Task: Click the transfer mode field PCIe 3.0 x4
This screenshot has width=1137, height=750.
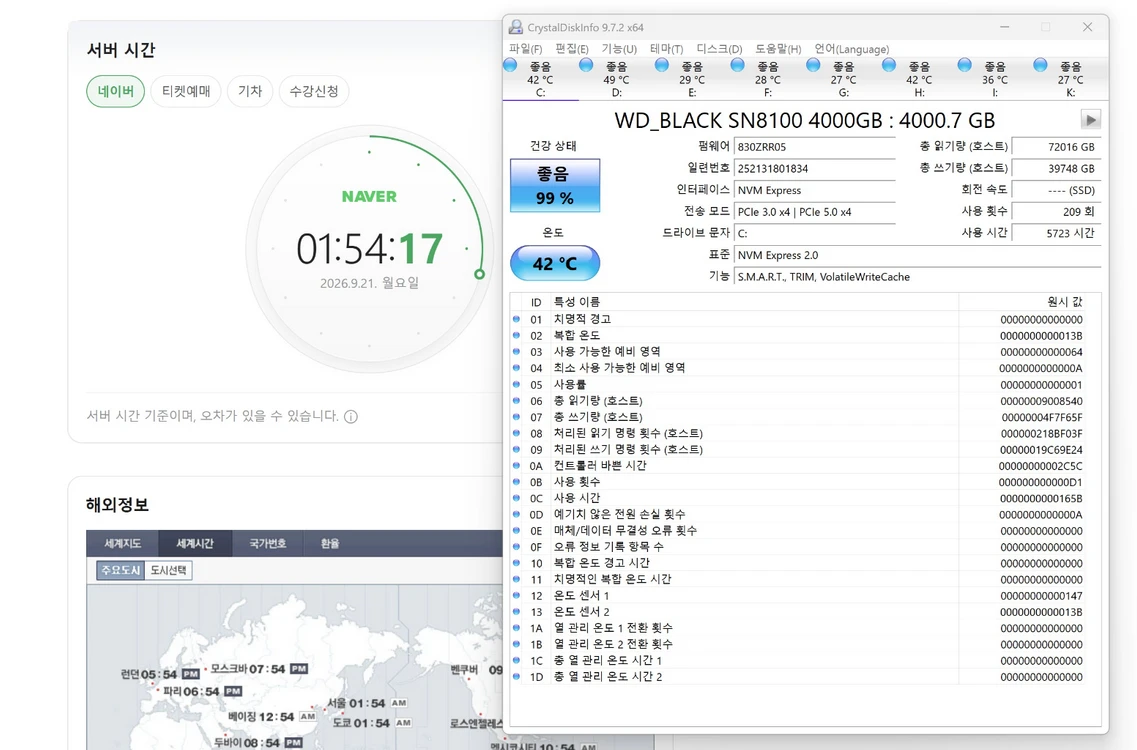Action: pyautogui.click(x=814, y=212)
